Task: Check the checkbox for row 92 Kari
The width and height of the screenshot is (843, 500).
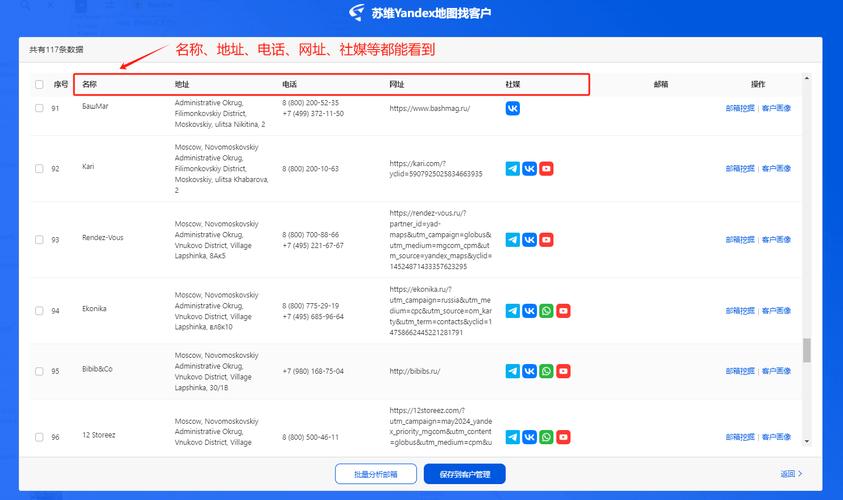Action: pyautogui.click(x=39, y=169)
